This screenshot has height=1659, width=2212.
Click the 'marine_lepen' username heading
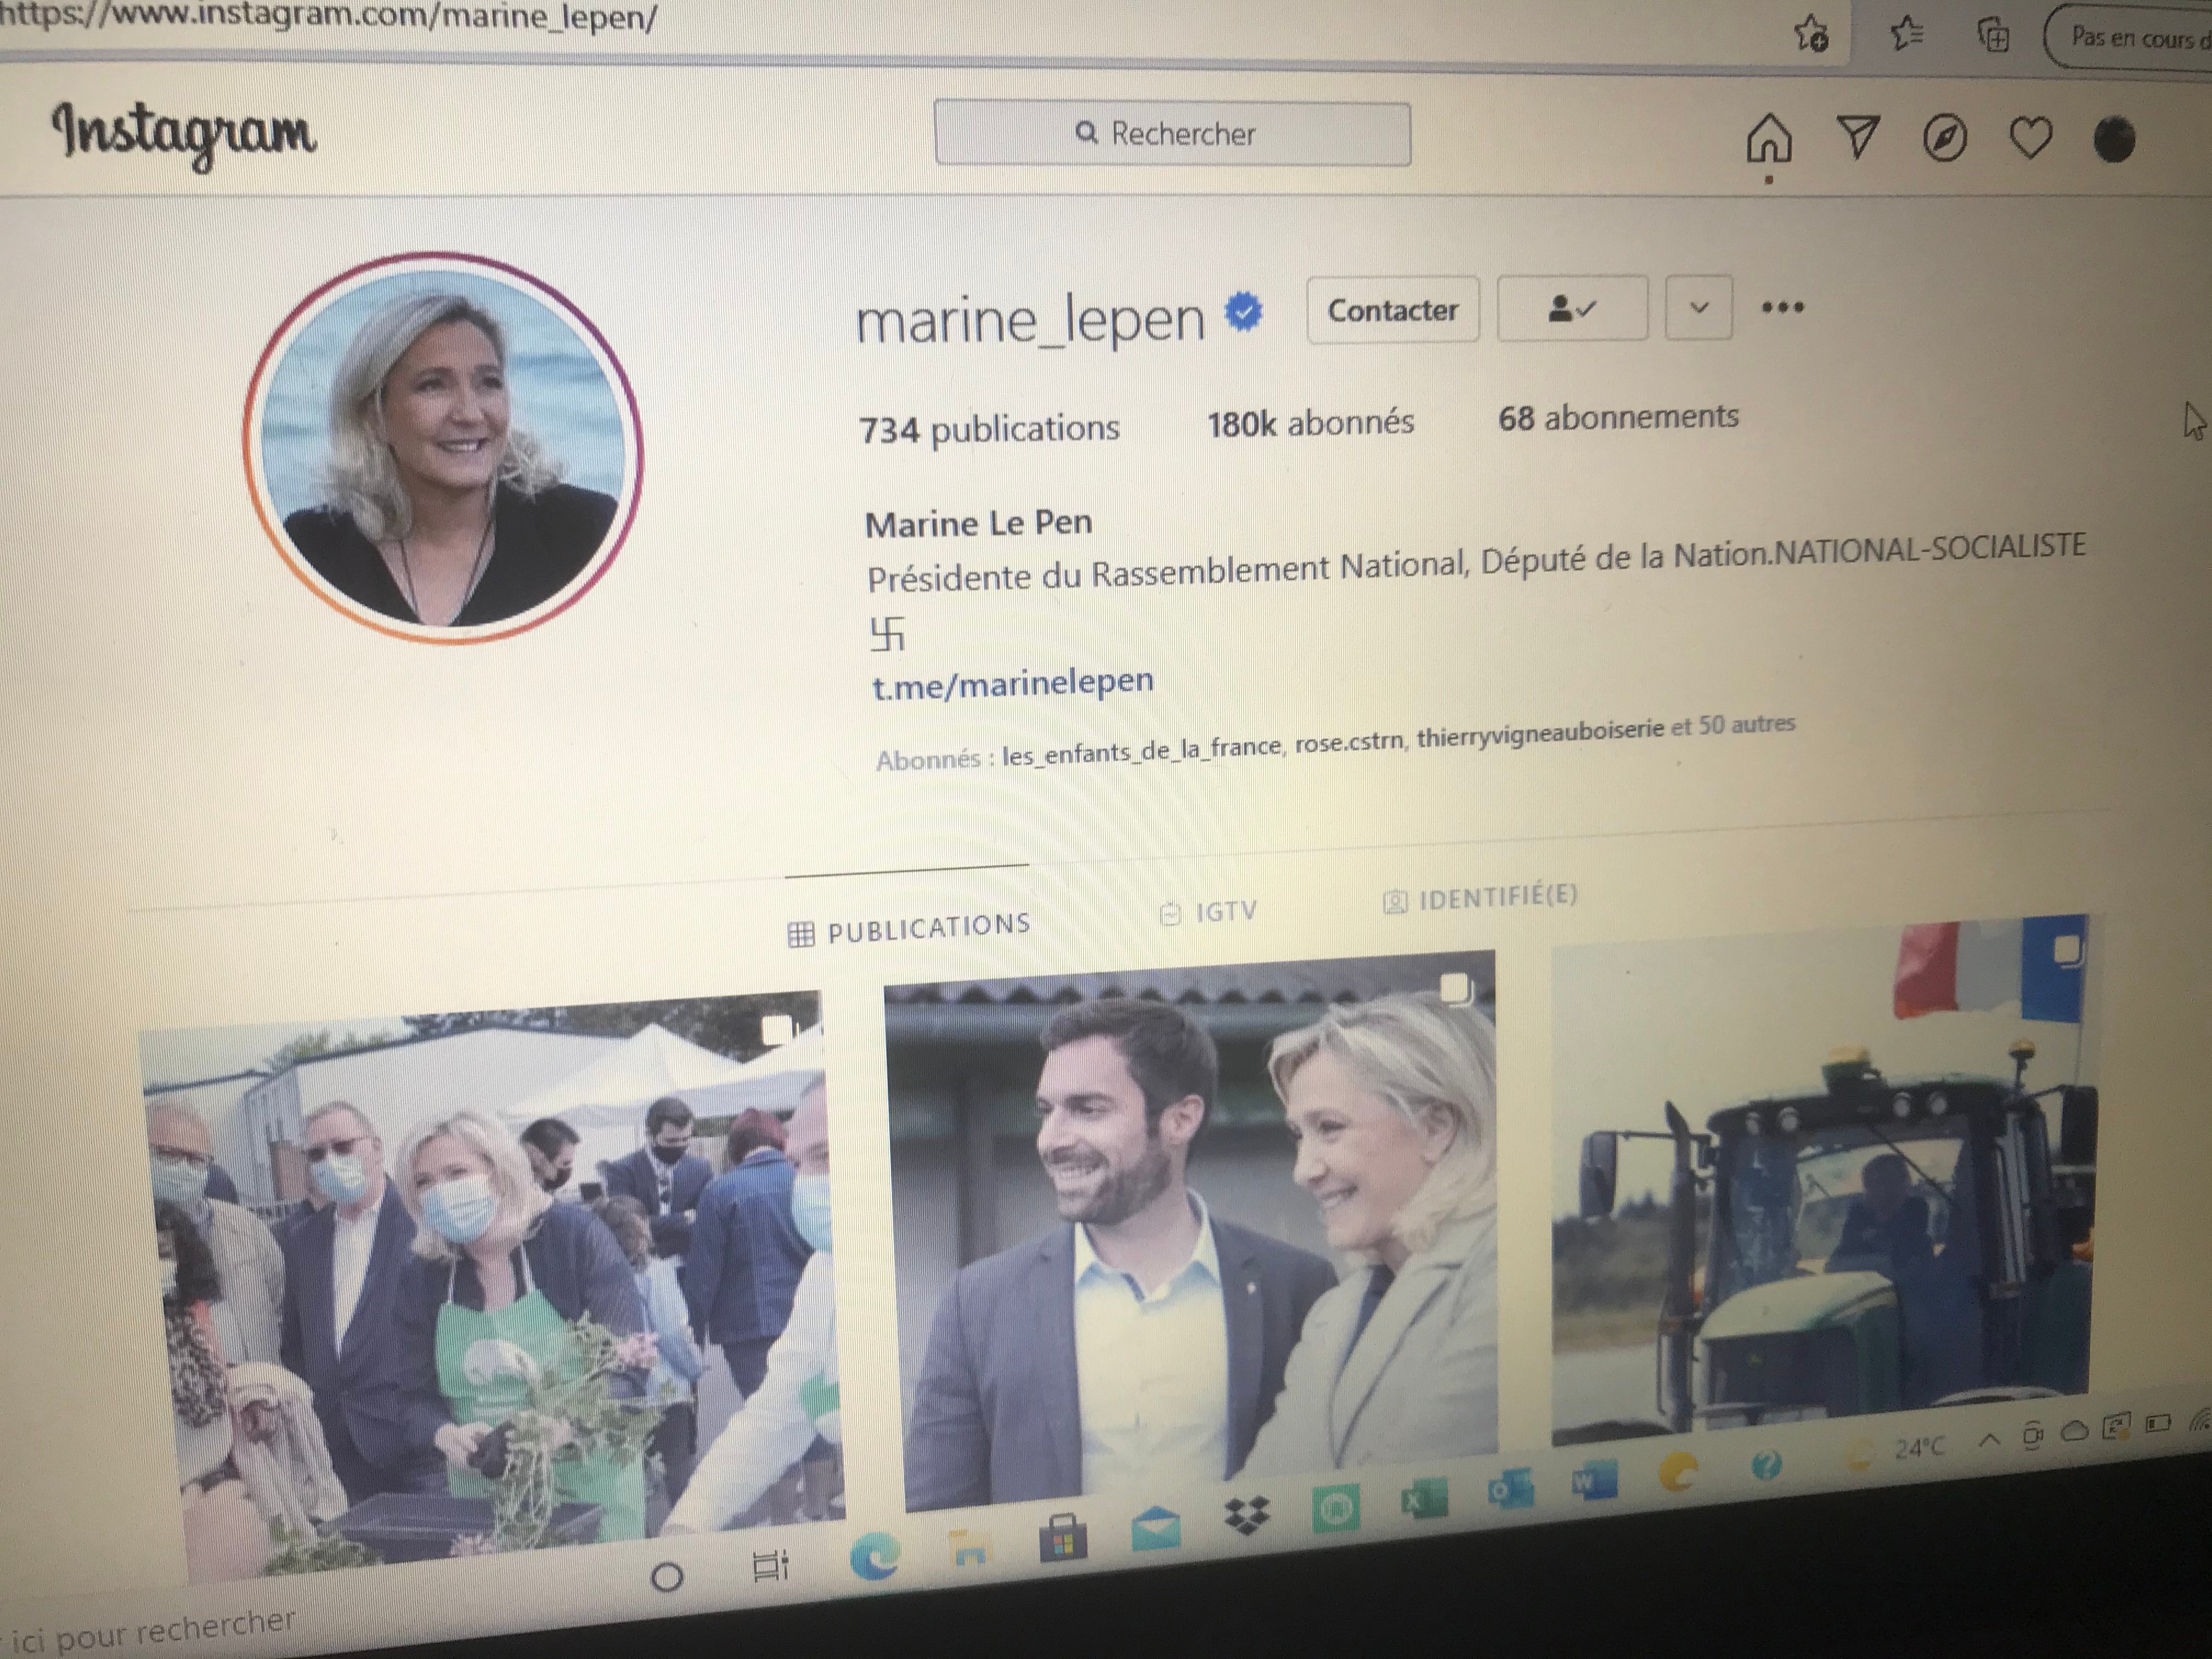click(x=1030, y=321)
